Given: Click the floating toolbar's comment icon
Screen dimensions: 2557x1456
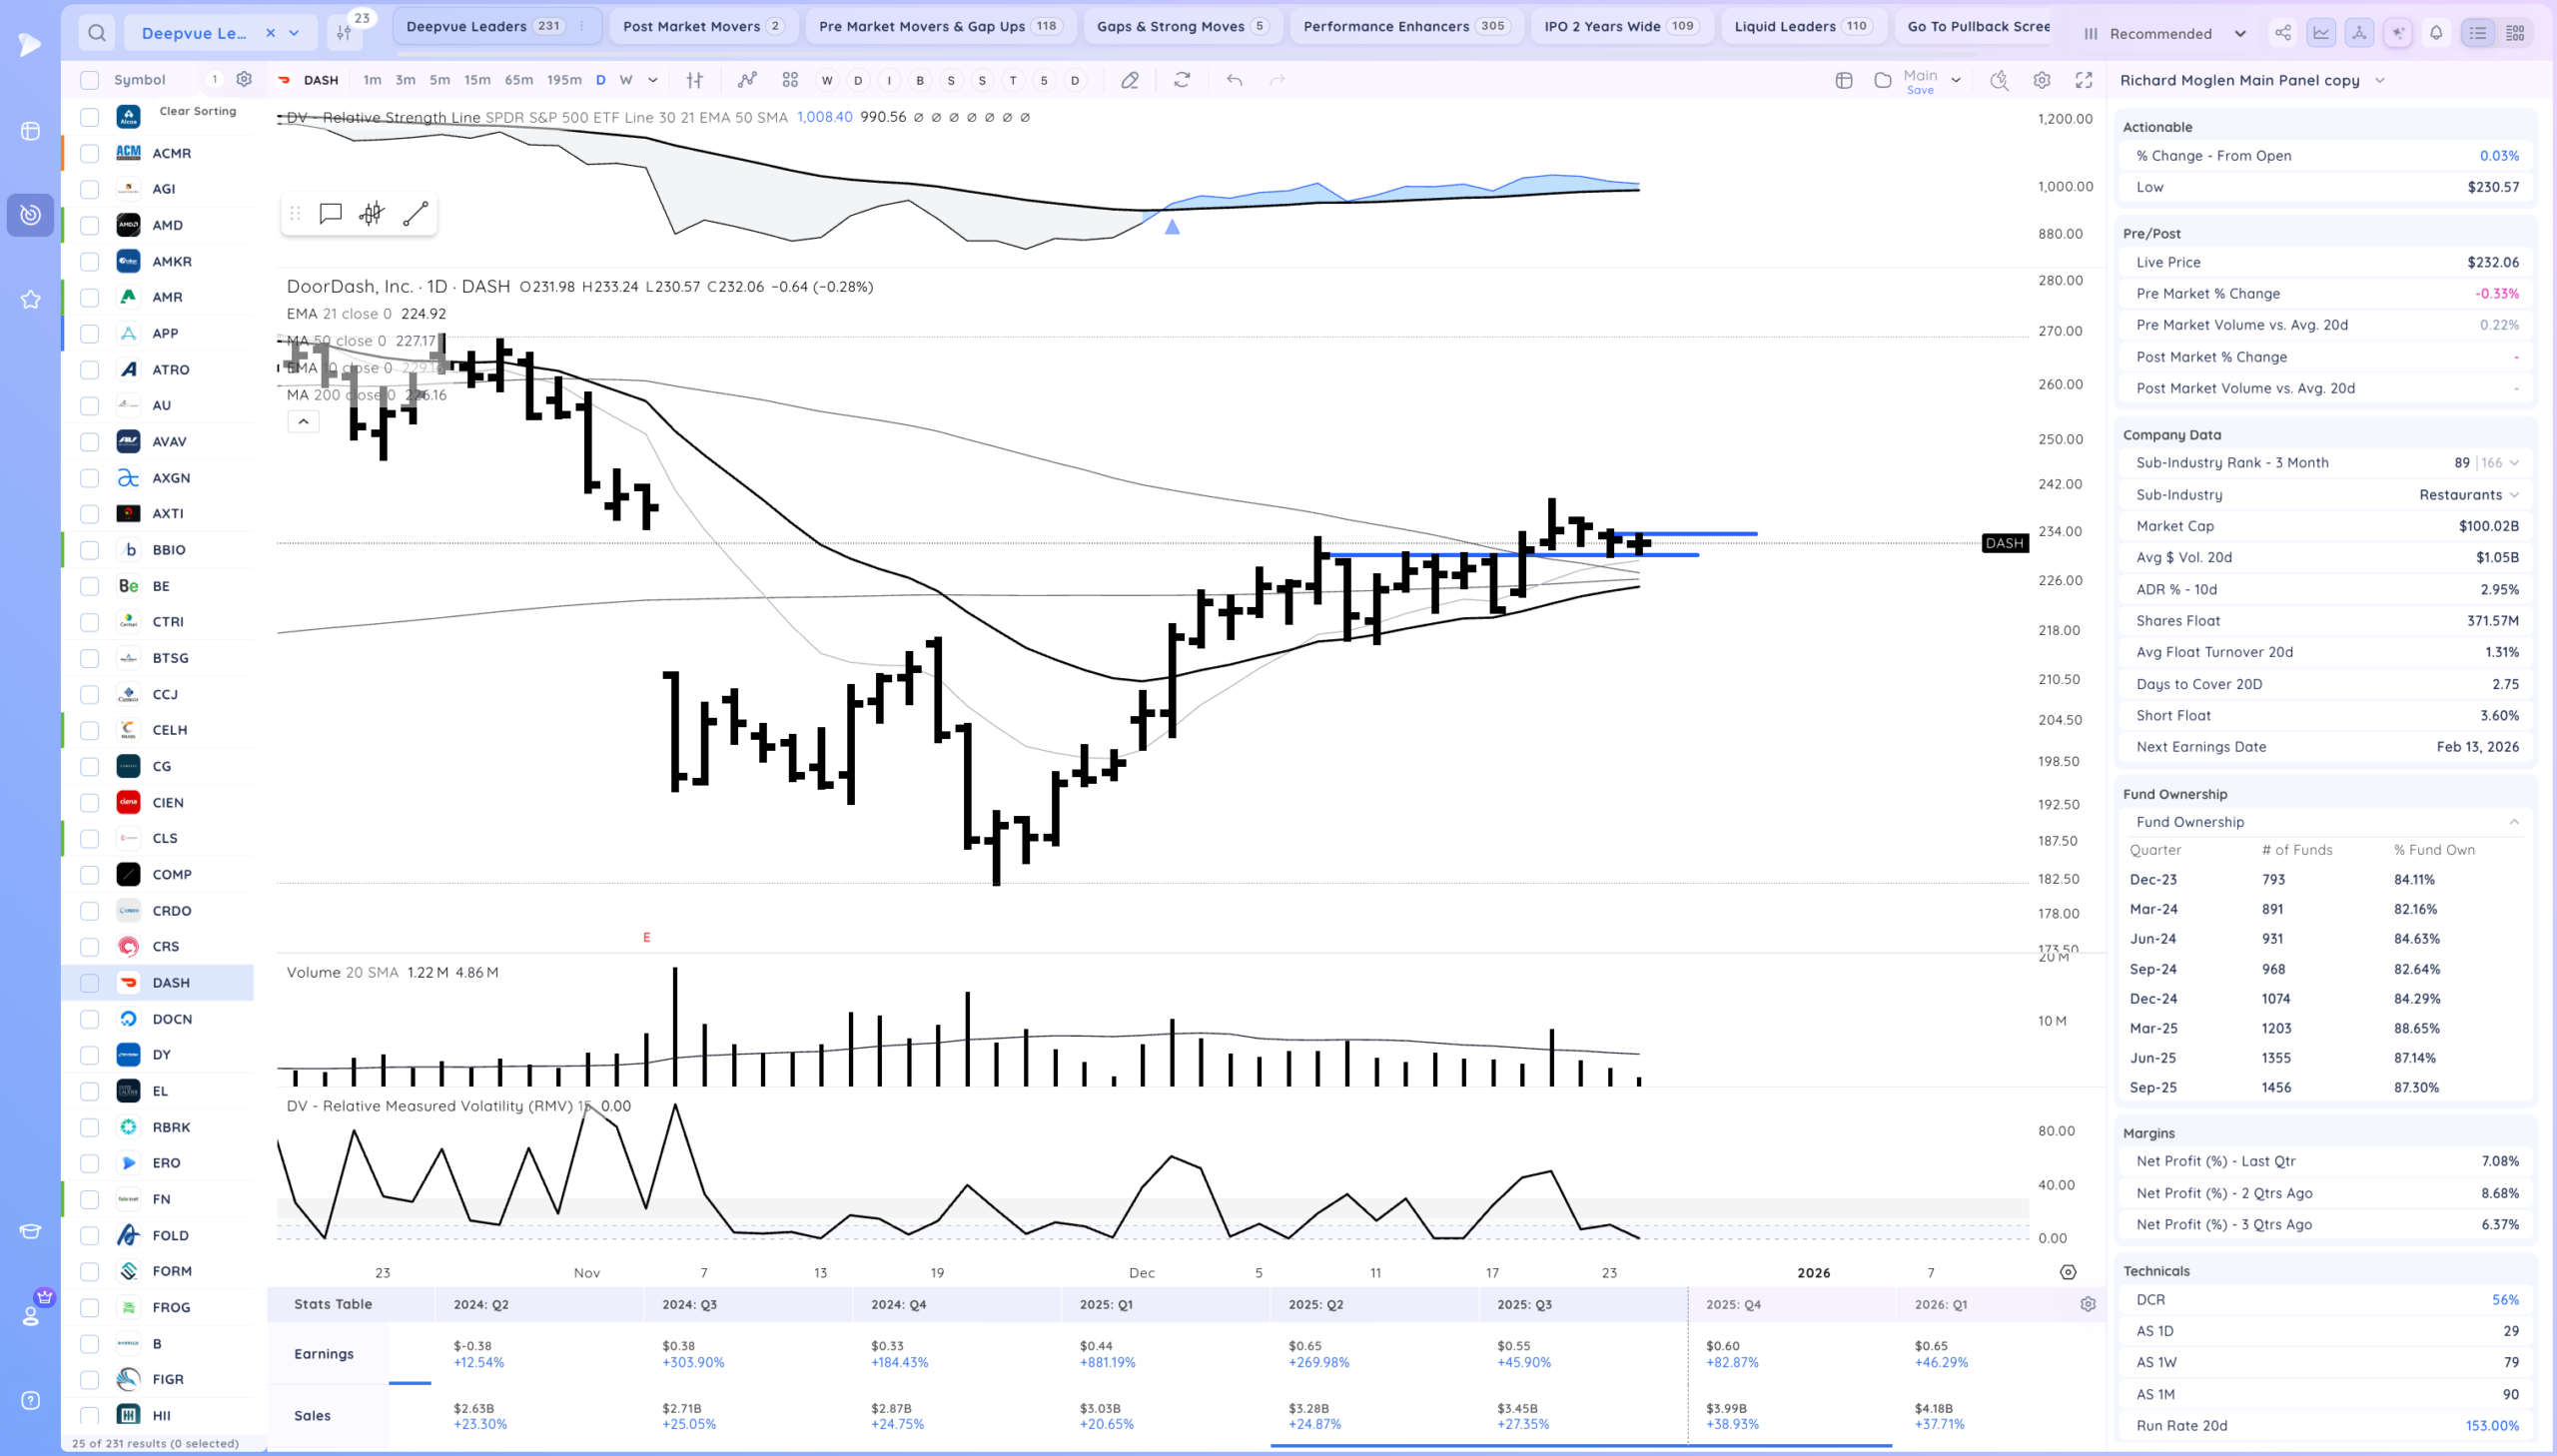Looking at the screenshot, I should [x=330, y=213].
